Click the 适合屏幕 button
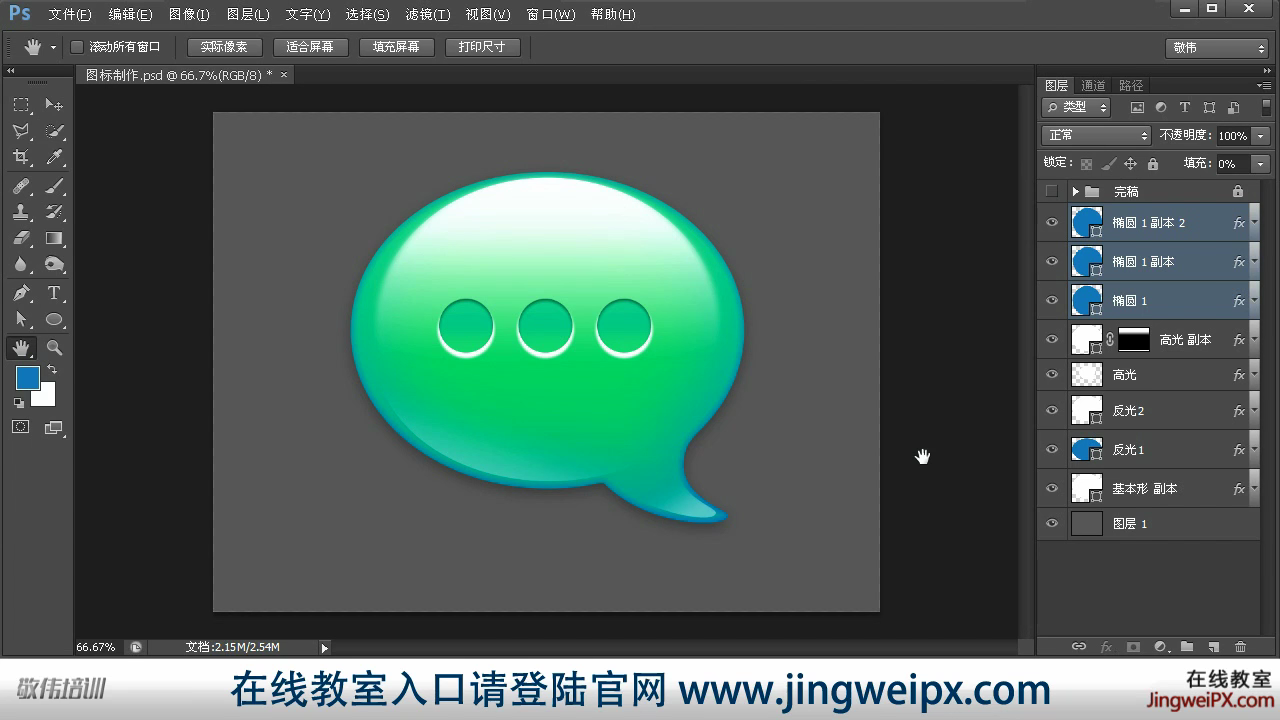Image resolution: width=1280 pixels, height=720 pixels. [310, 47]
